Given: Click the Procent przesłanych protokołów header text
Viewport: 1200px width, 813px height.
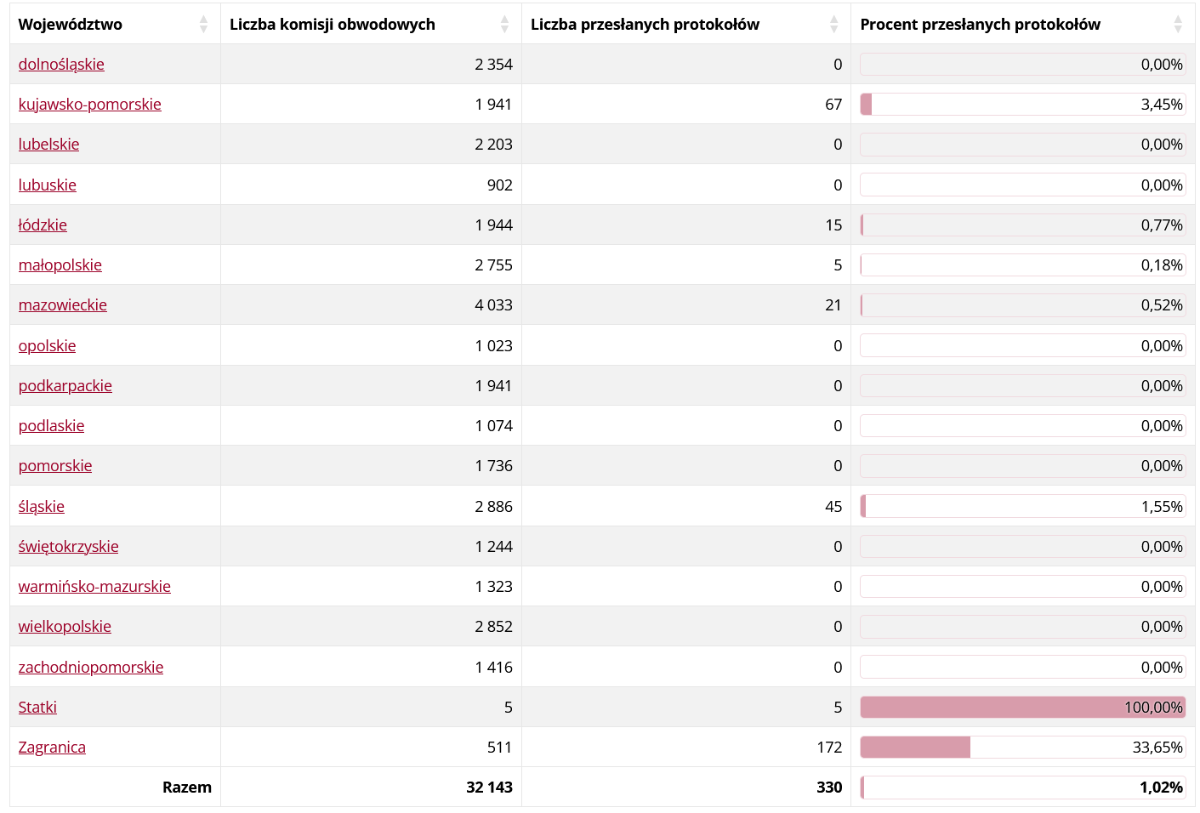Looking at the screenshot, I should pos(980,24).
